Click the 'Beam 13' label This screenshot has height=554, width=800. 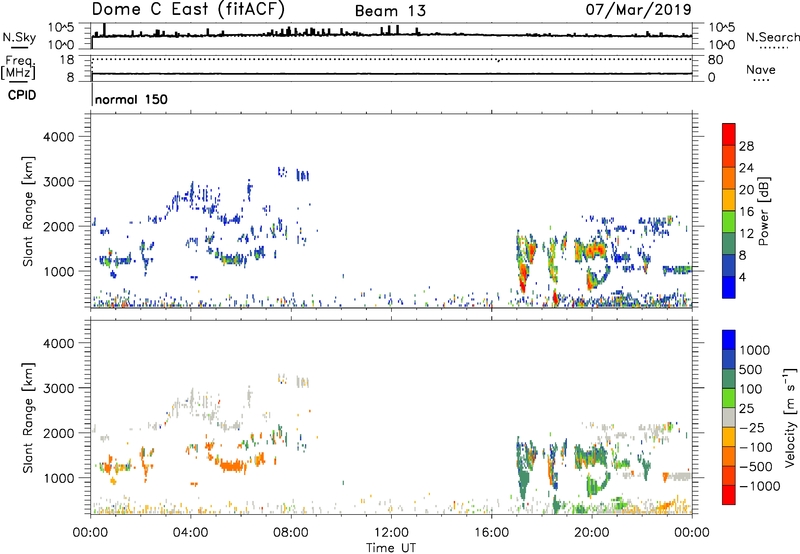[x=390, y=11]
